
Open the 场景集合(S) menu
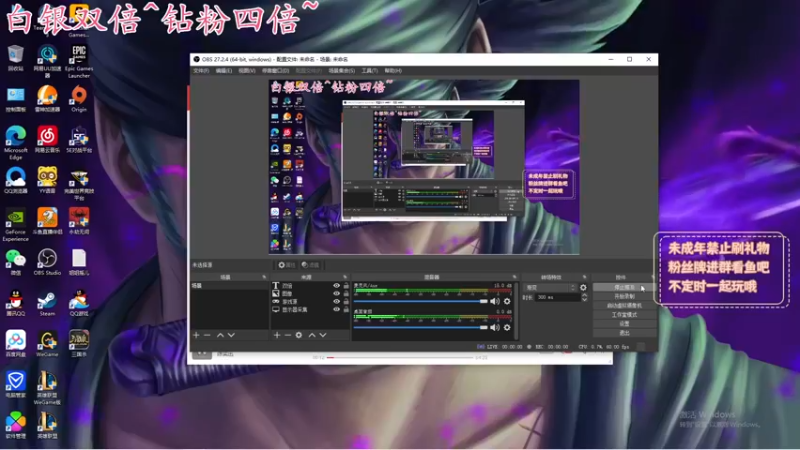[341, 70]
